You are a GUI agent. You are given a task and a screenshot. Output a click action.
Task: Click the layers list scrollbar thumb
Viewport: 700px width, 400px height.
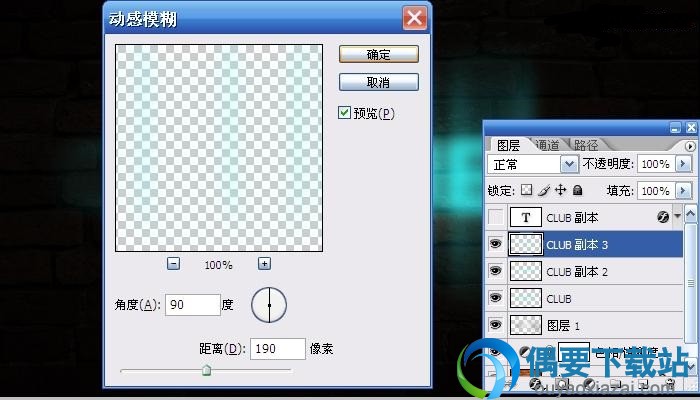coord(691,282)
